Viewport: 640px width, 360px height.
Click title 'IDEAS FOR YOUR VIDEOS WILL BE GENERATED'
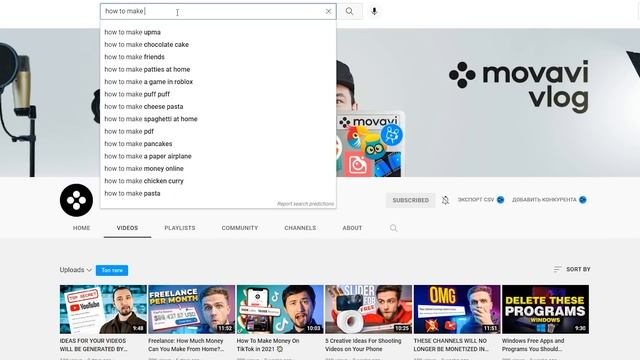(93, 345)
